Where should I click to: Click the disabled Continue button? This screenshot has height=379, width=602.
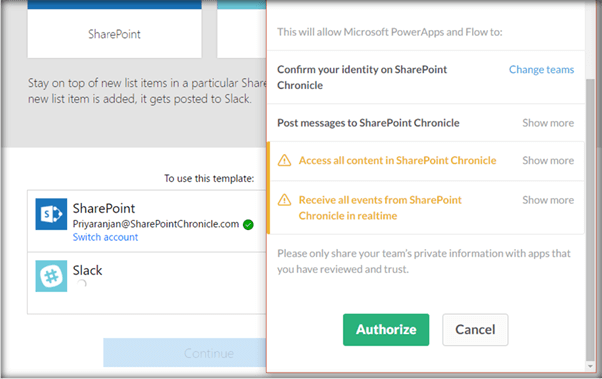tap(185, 353)
